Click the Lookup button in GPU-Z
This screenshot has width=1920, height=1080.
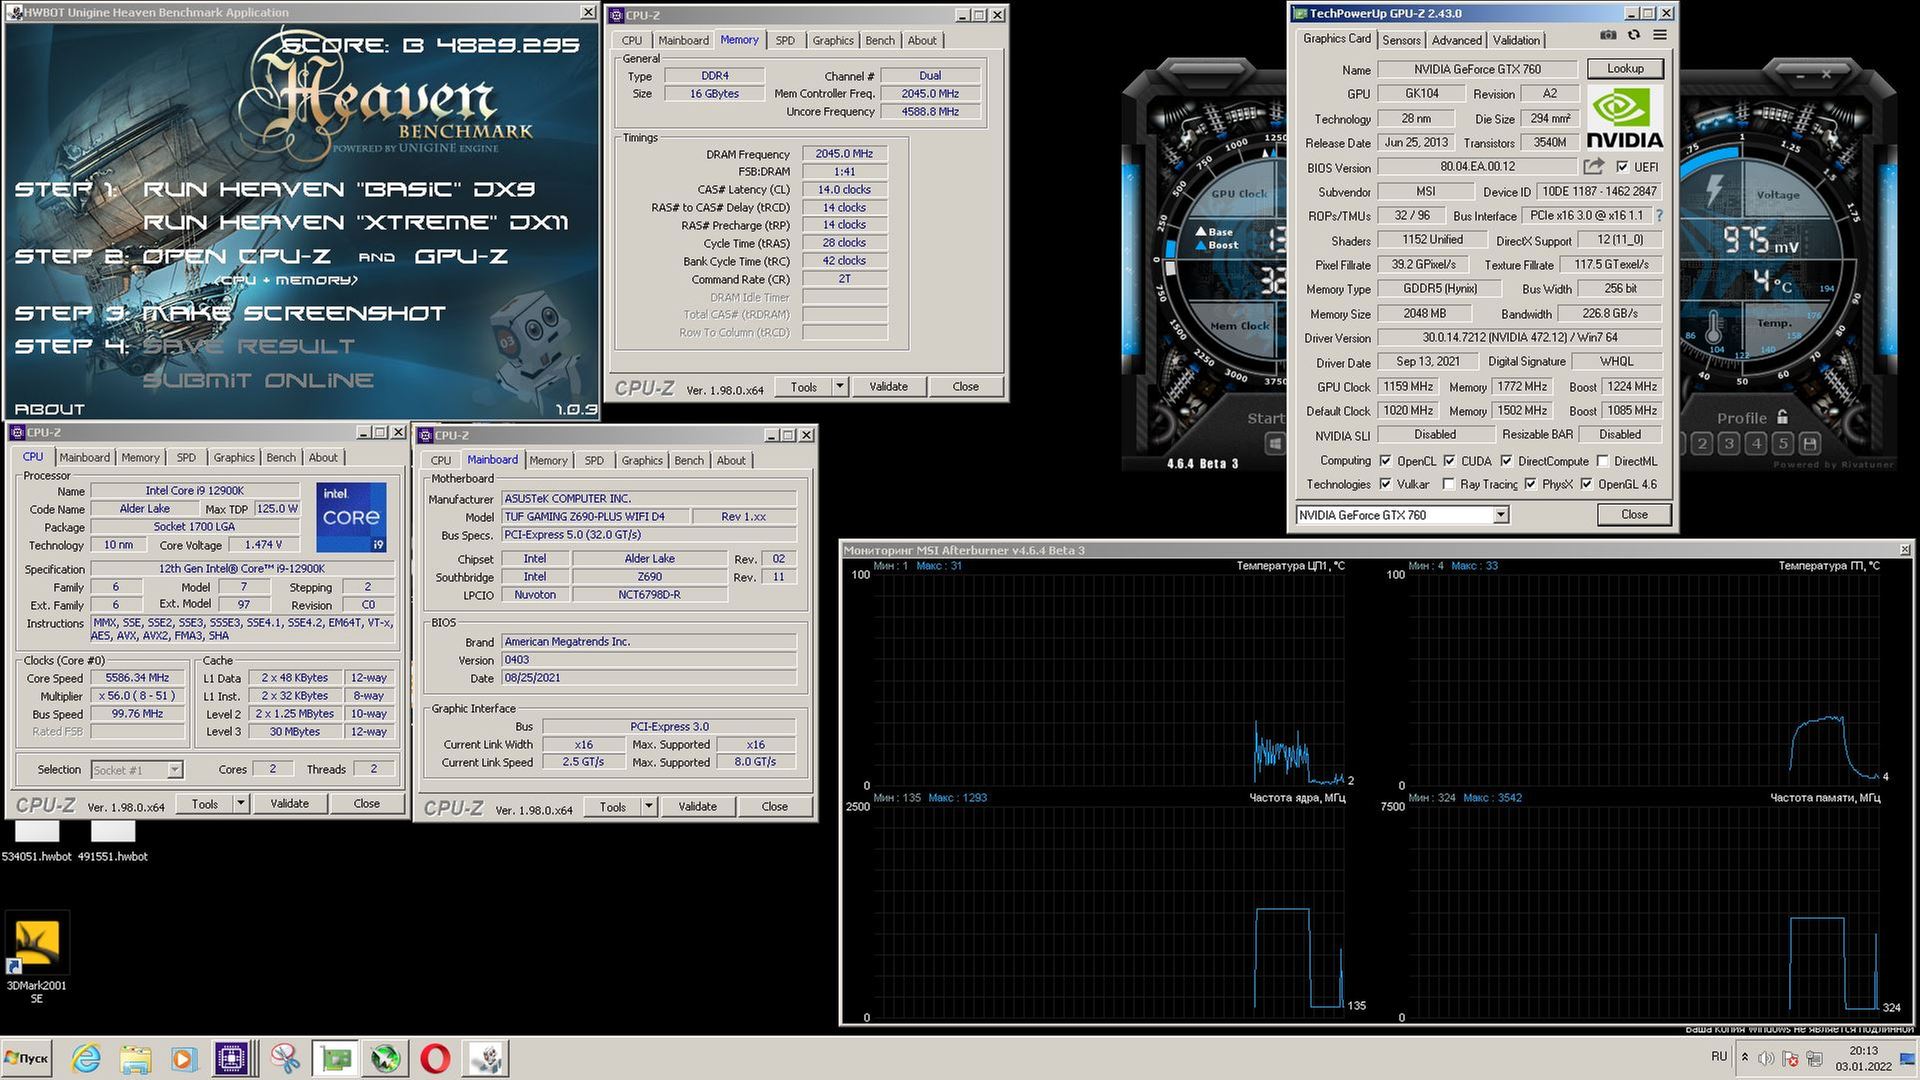click(1625, 69)
